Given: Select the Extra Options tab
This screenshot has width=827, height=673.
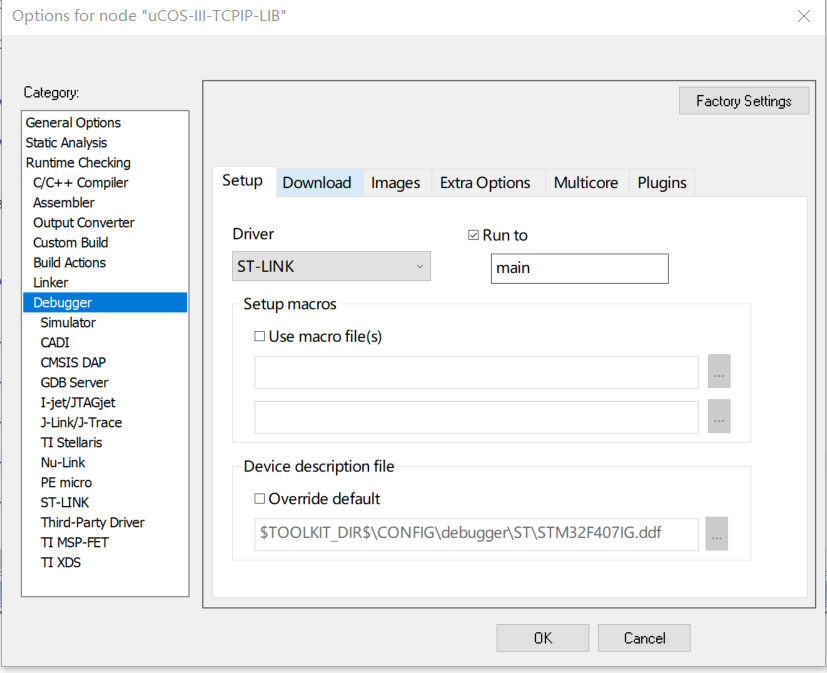Looking at the screenshot, I should 486,182.
